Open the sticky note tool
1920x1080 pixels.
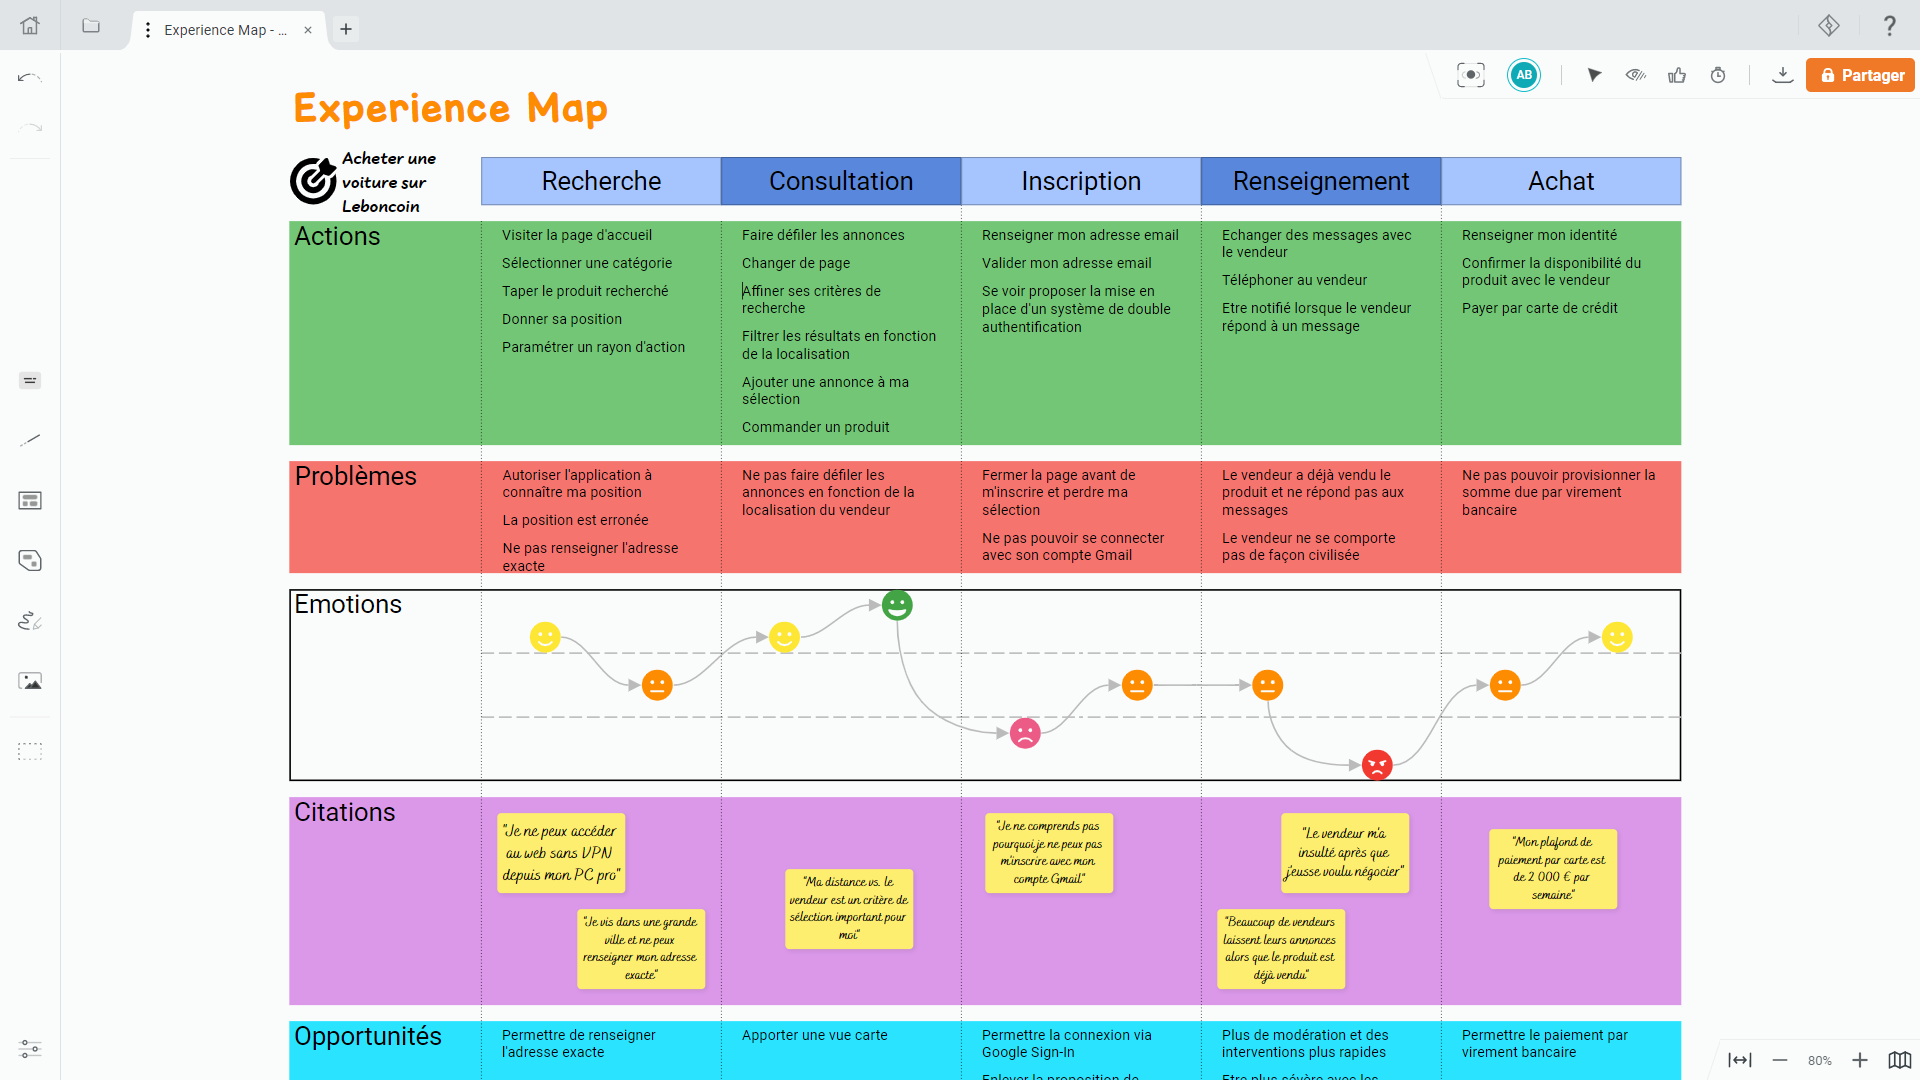coord(30,561)
